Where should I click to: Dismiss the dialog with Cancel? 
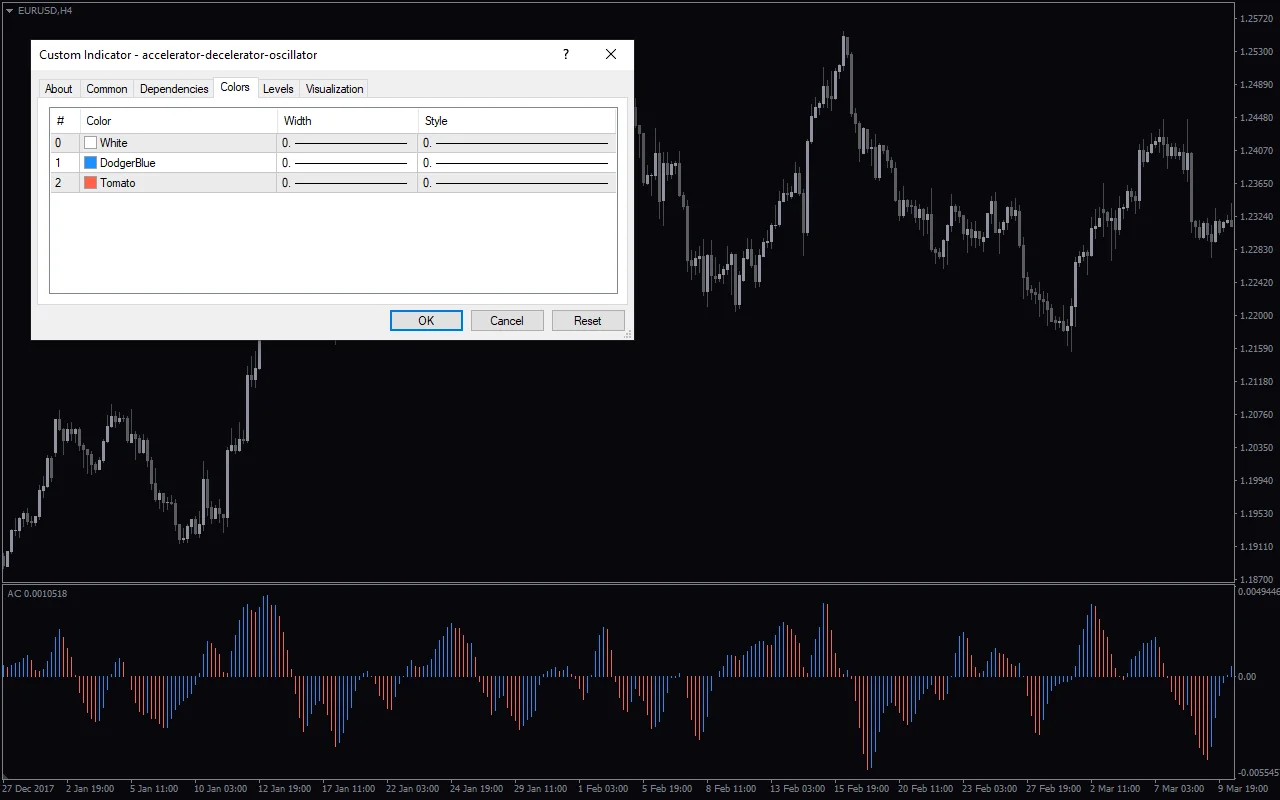pos(507,320)
